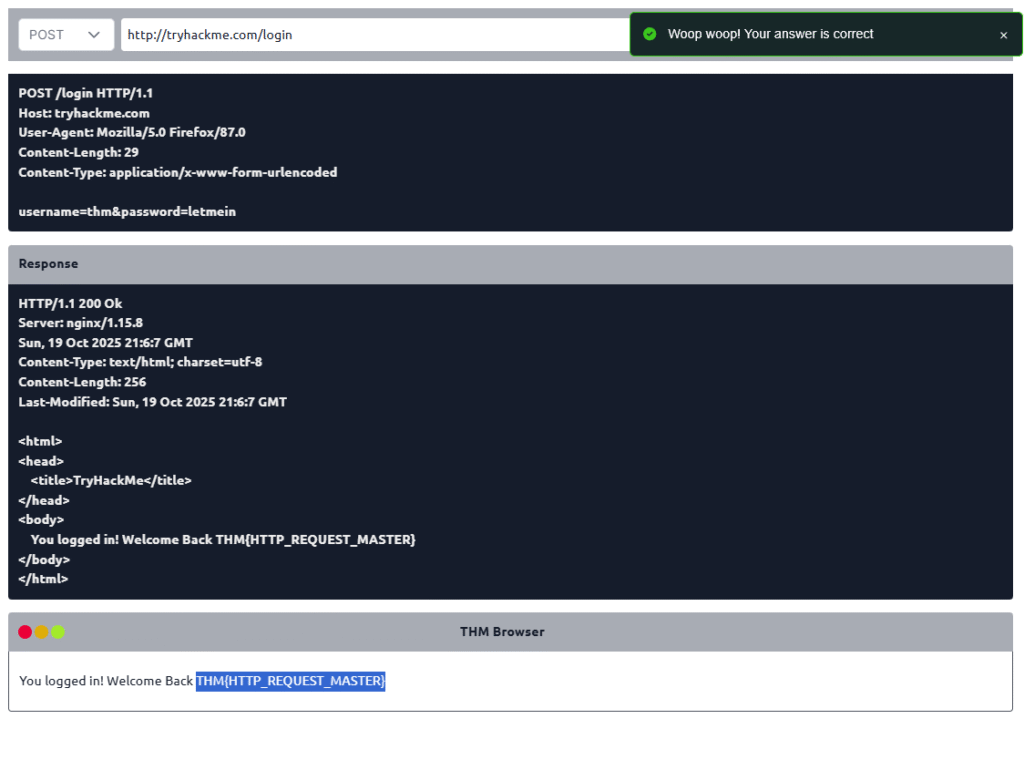Screen dimensions: 1024x760
Task: Select the User-Agent header line
Action: pyautogui.click(x=132, y=132)
